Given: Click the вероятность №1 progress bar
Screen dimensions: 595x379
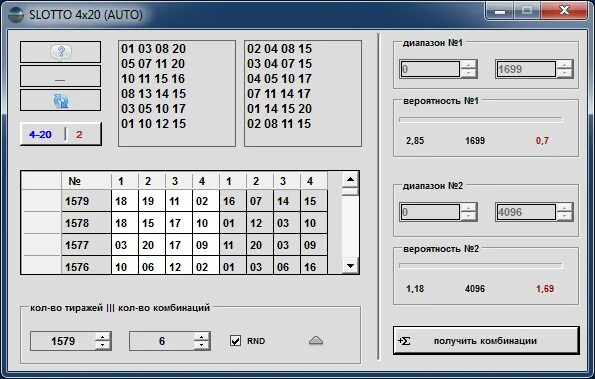Looking at the screenshot, I should (480, 119).
